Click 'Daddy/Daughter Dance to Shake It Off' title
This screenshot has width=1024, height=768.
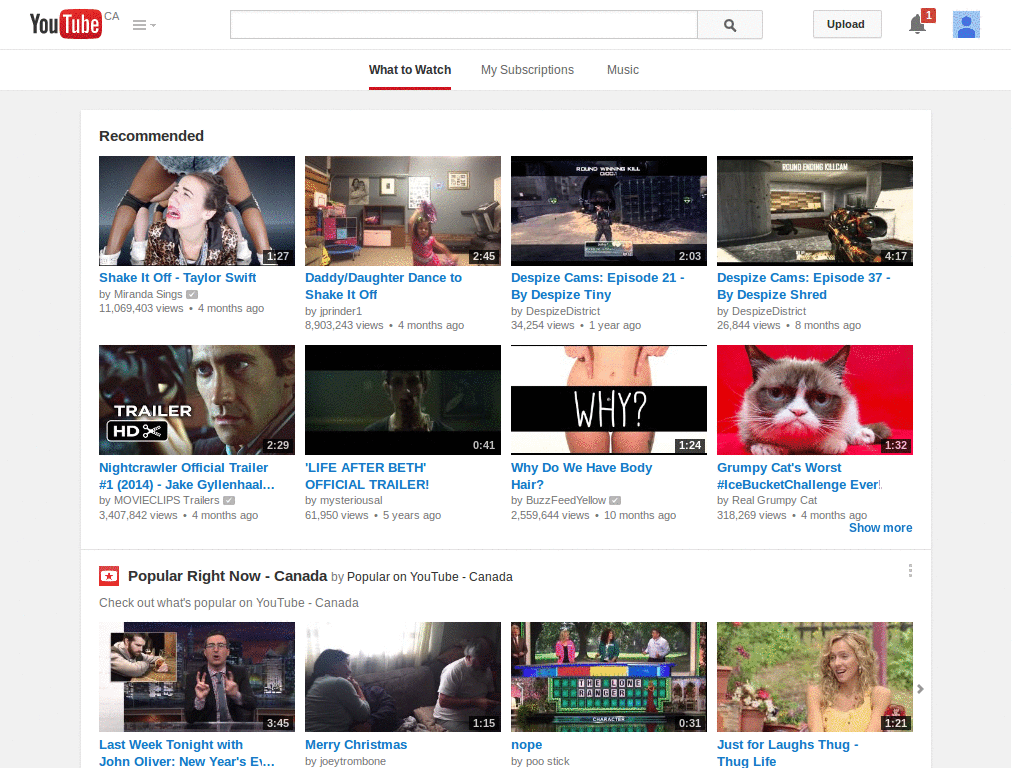pos(383,286)
